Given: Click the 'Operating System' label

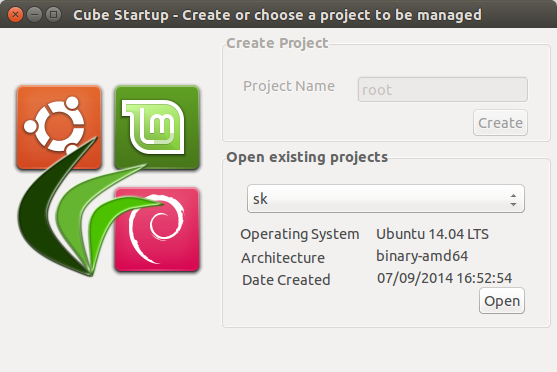Looking at the screenshot, I should click(x=300, y=234).
